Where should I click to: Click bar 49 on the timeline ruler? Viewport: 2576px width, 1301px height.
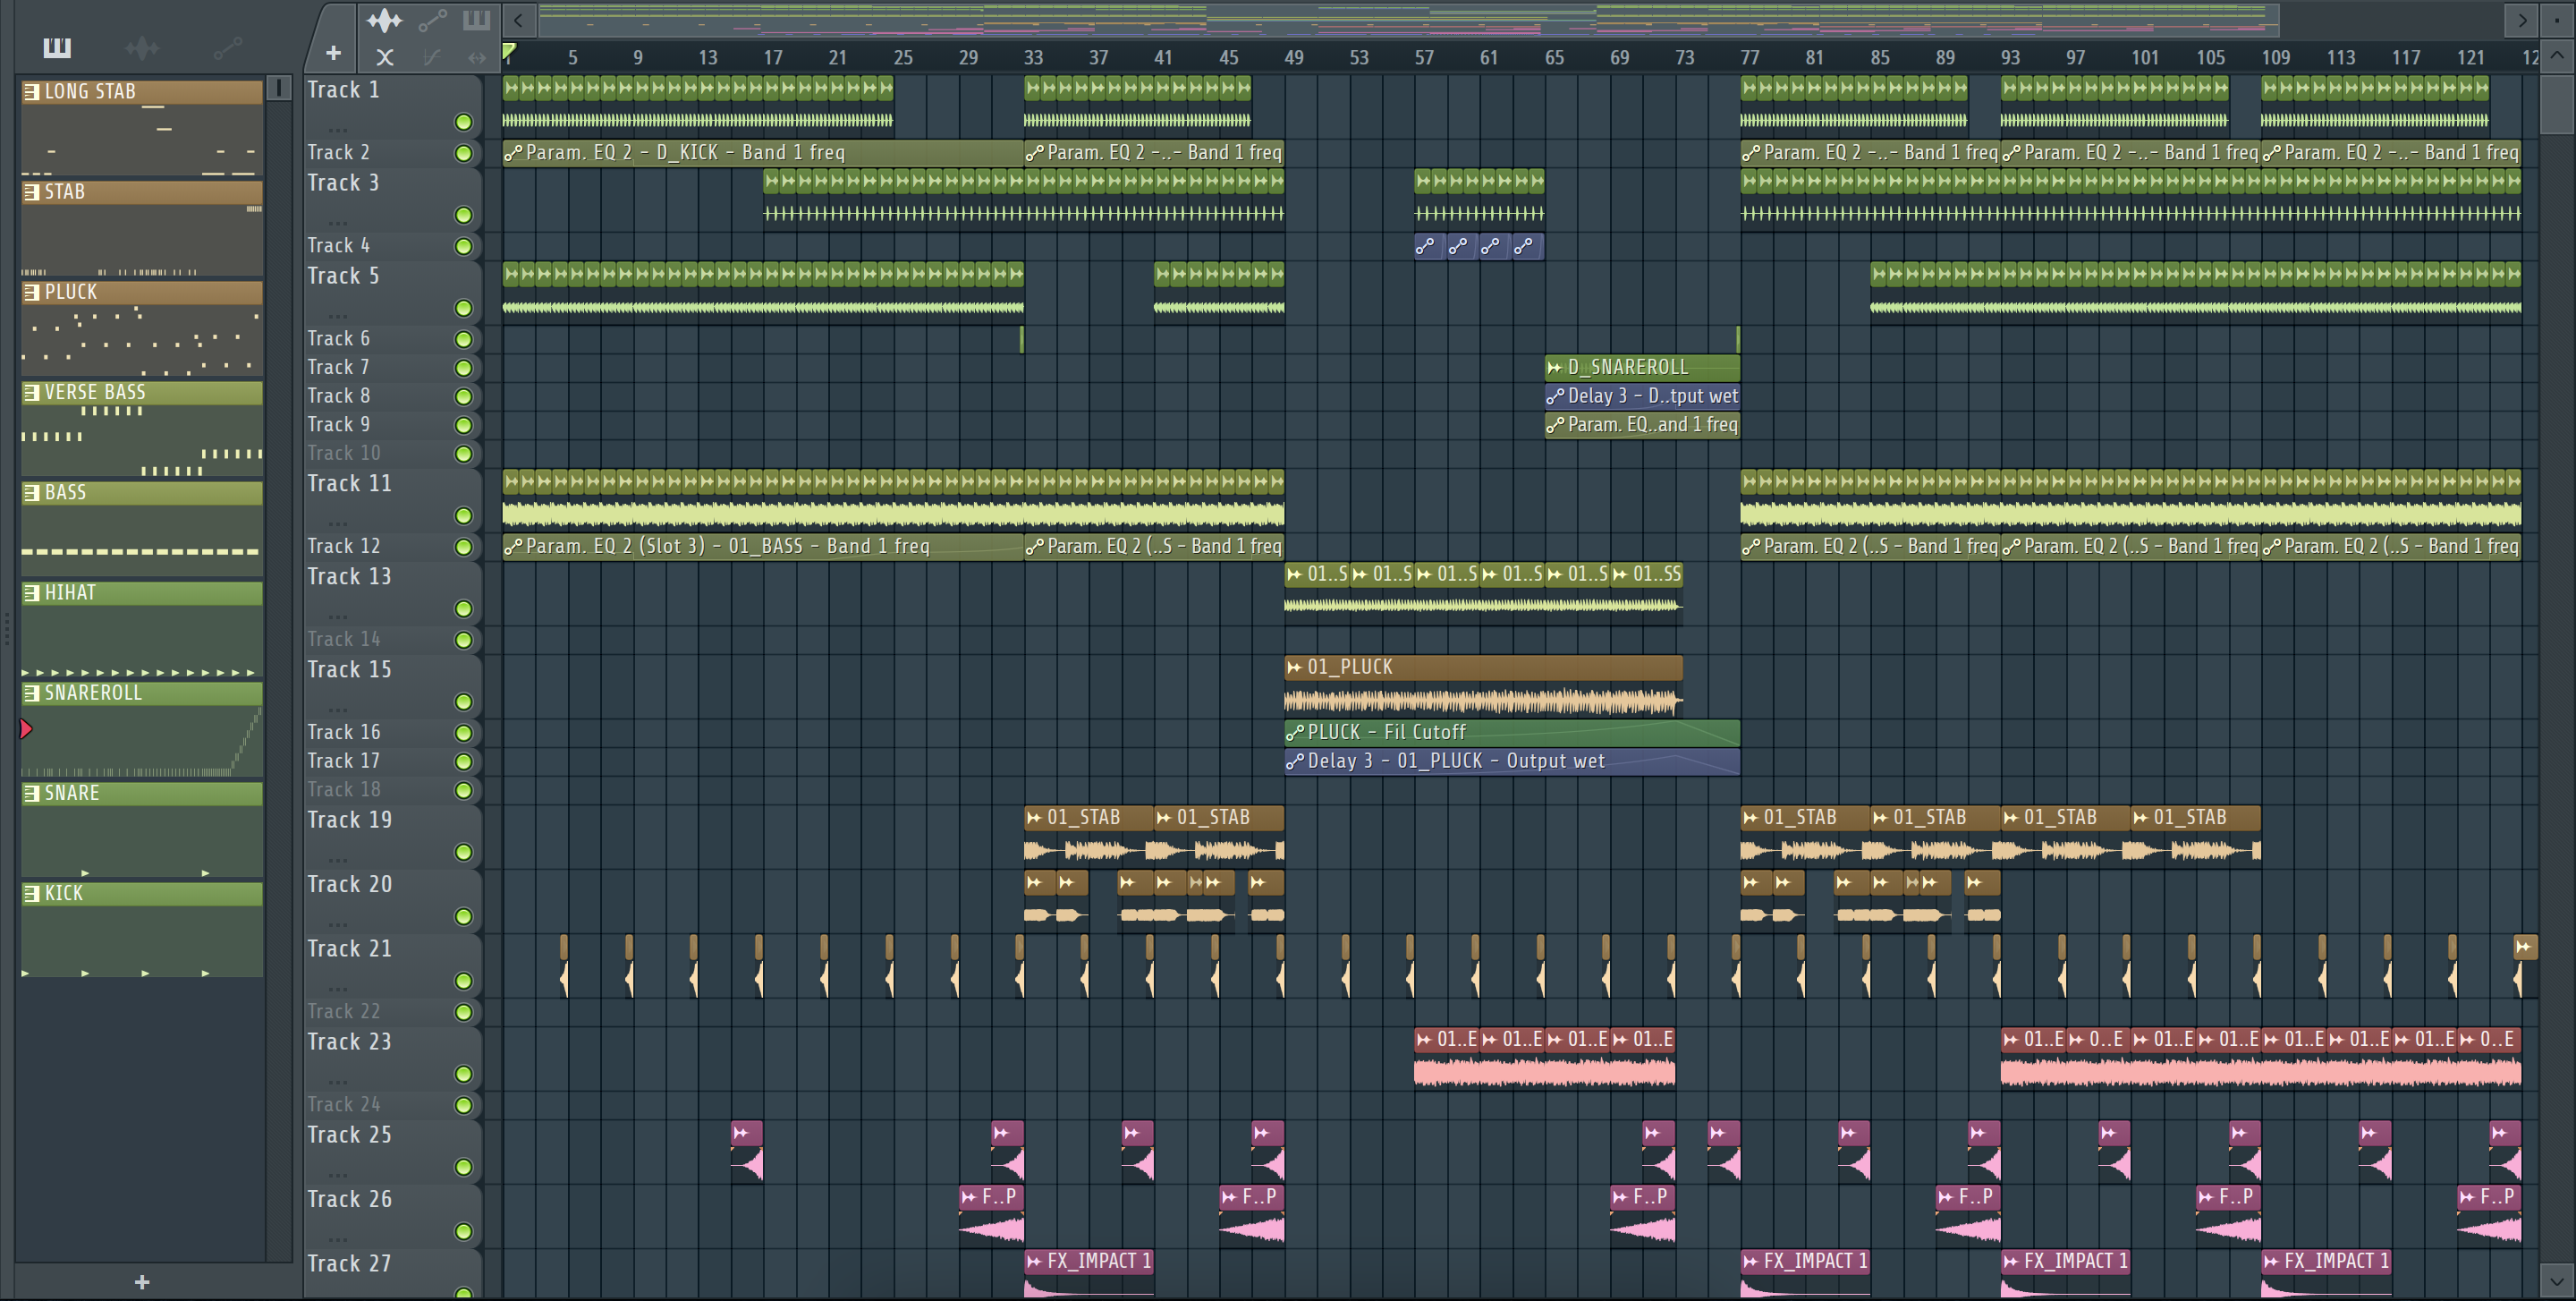(1294, 57)
